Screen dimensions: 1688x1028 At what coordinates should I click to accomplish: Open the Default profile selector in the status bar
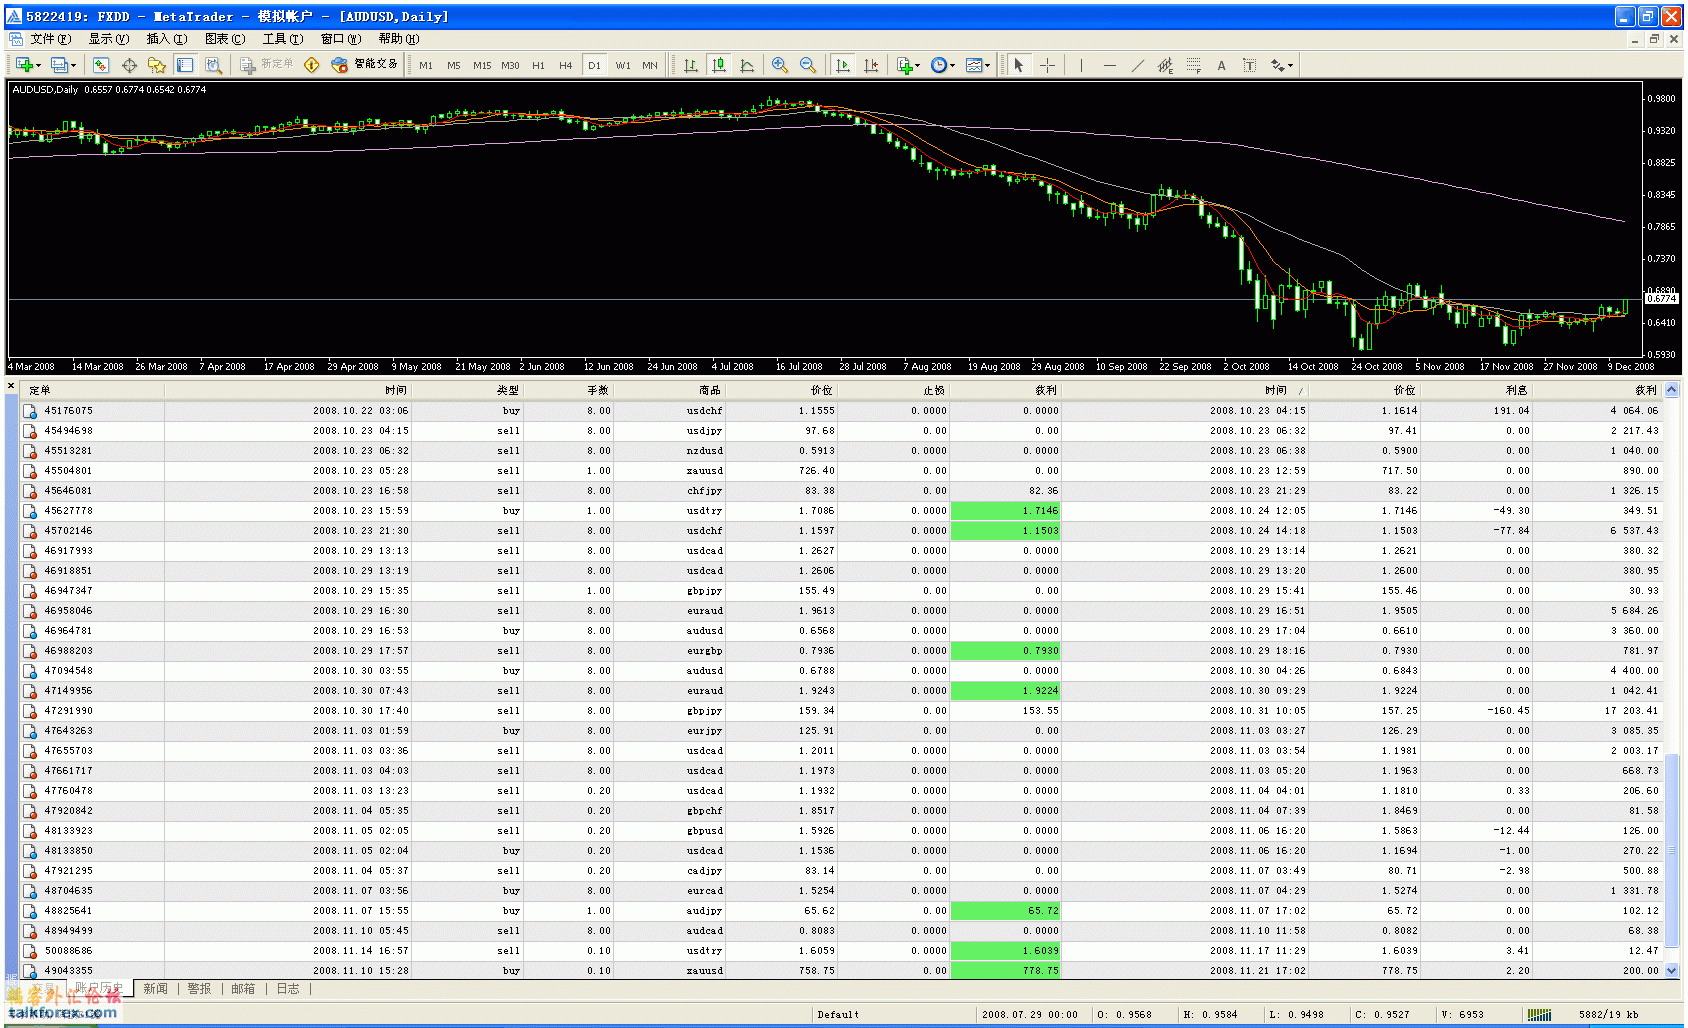click(838, 1014)
